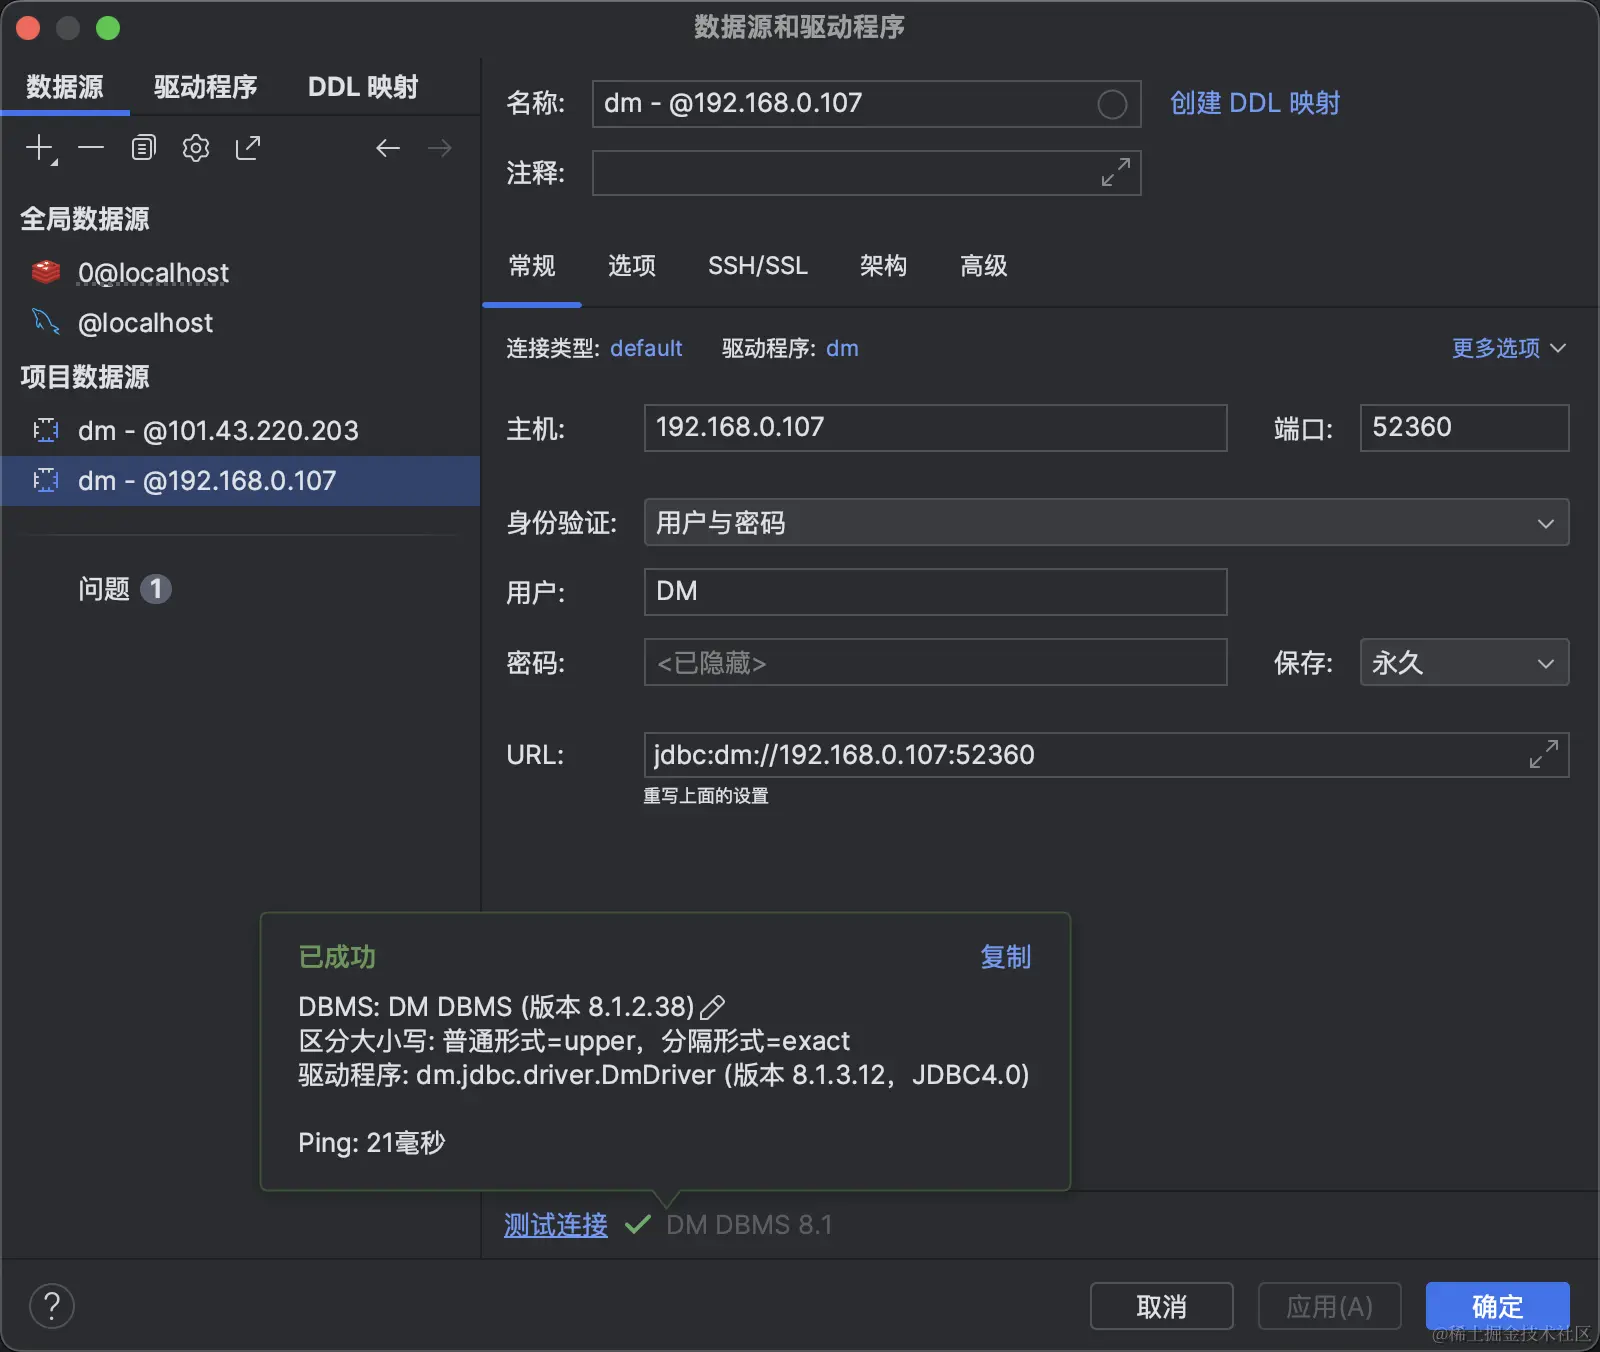1600x1352 pixels.
Task: Click the green checkmark connection status icon
Action: pyautogui.click(x=637, y=1224)
